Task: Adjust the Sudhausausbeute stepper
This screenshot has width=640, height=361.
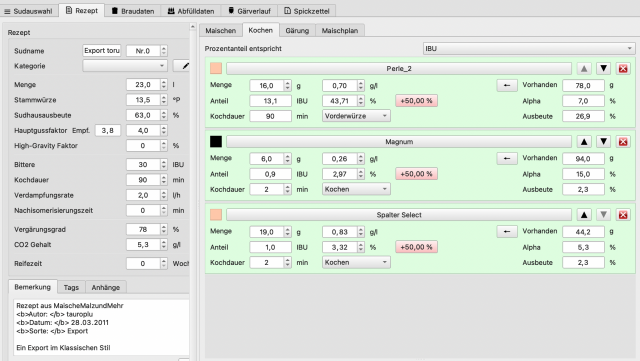Action: 164,115
